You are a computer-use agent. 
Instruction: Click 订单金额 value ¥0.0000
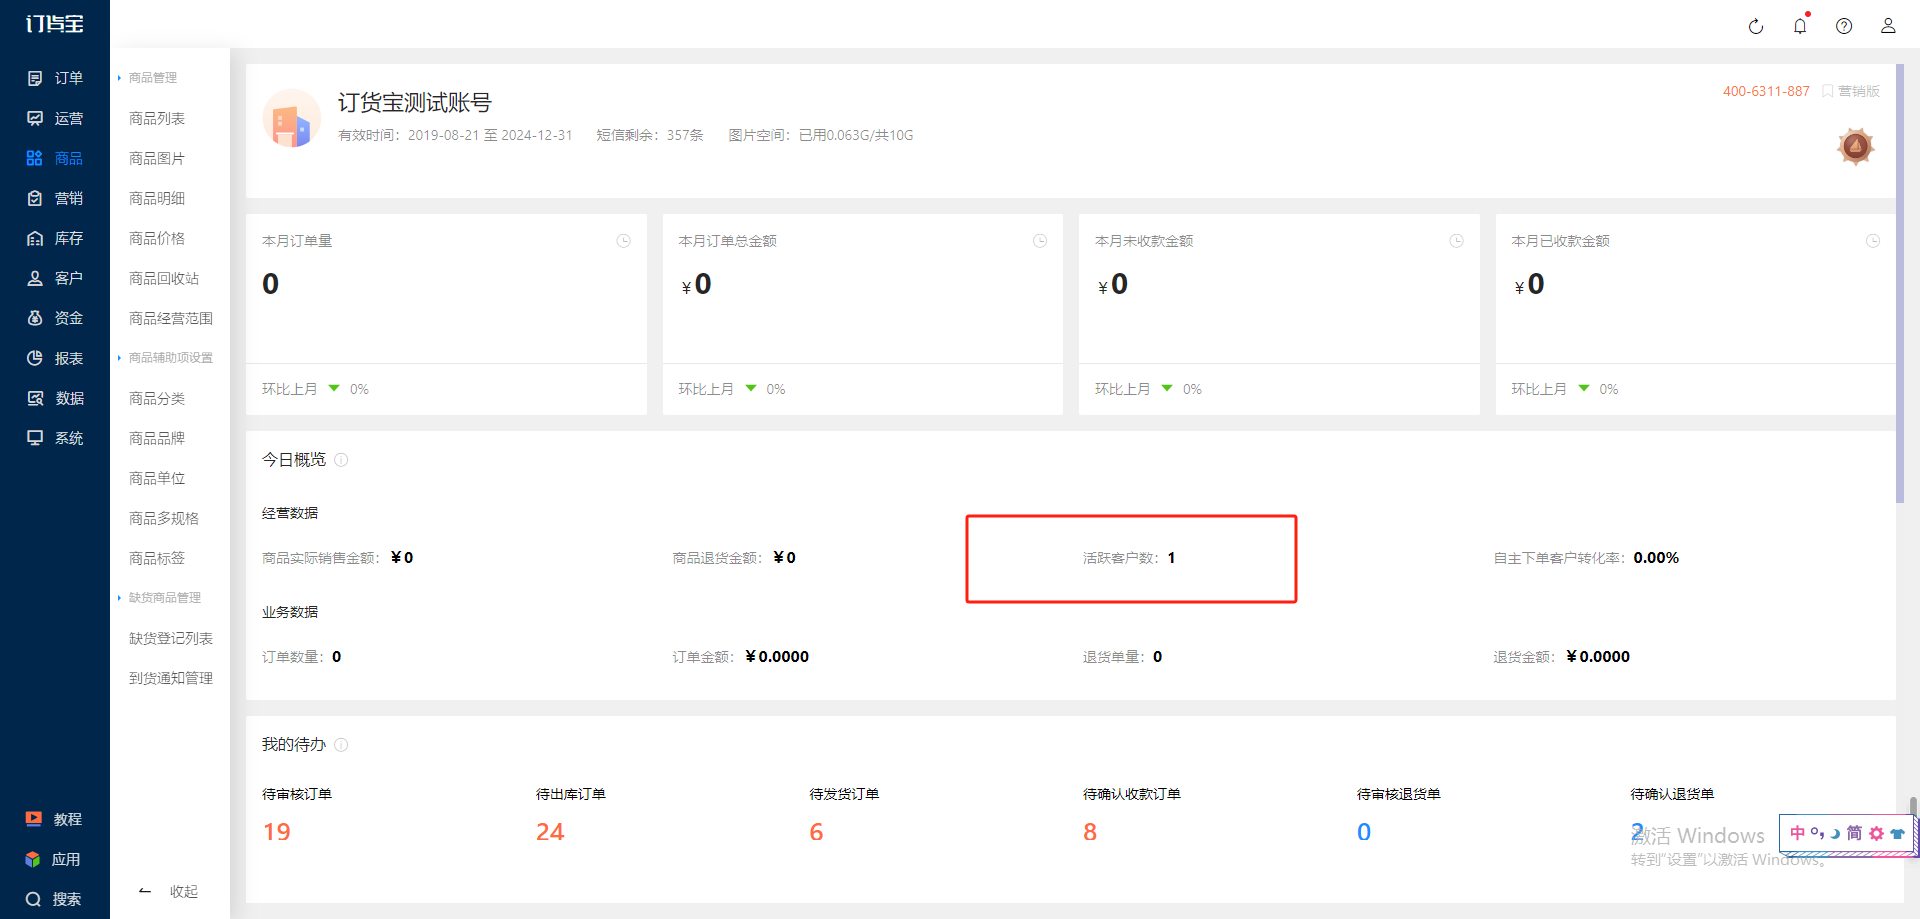[777, 657]
